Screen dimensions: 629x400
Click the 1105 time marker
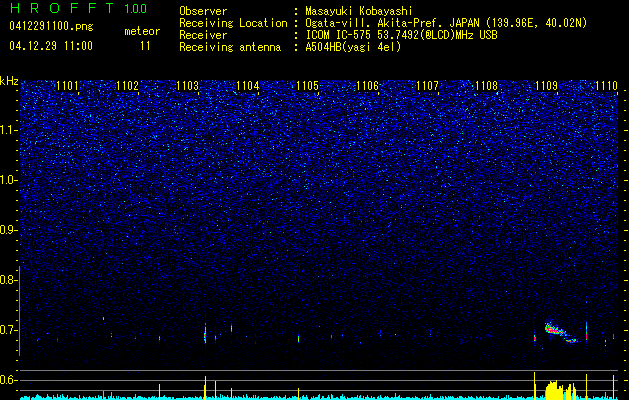[308, 86]
